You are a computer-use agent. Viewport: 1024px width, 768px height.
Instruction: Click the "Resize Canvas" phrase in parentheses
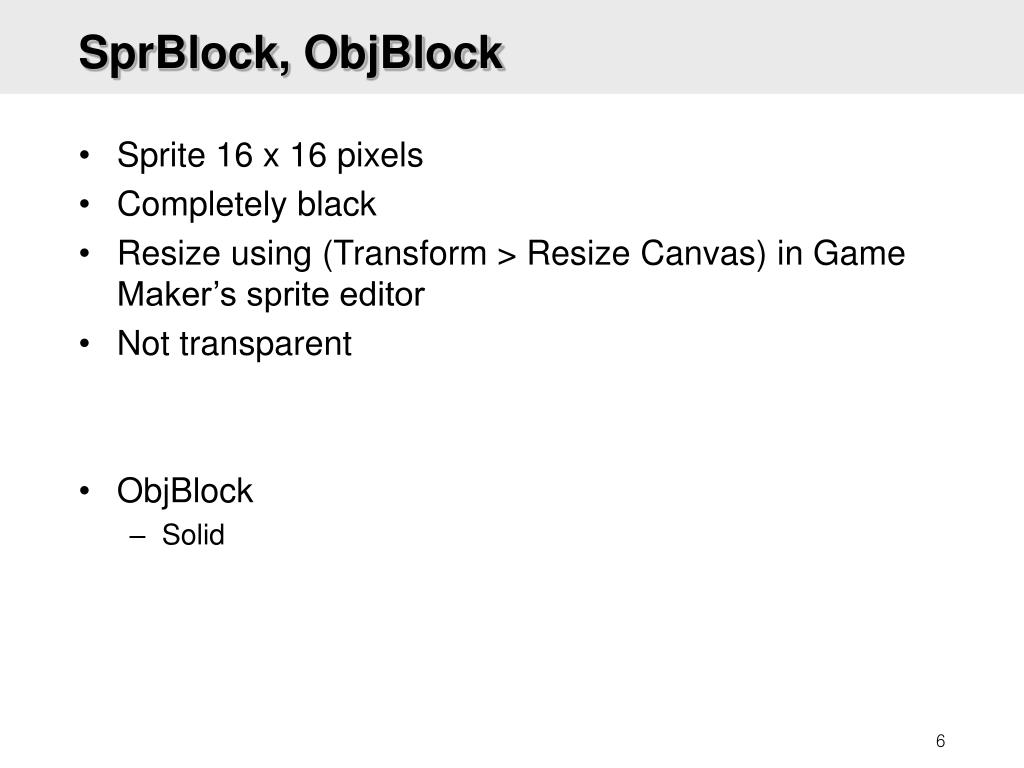641,253
